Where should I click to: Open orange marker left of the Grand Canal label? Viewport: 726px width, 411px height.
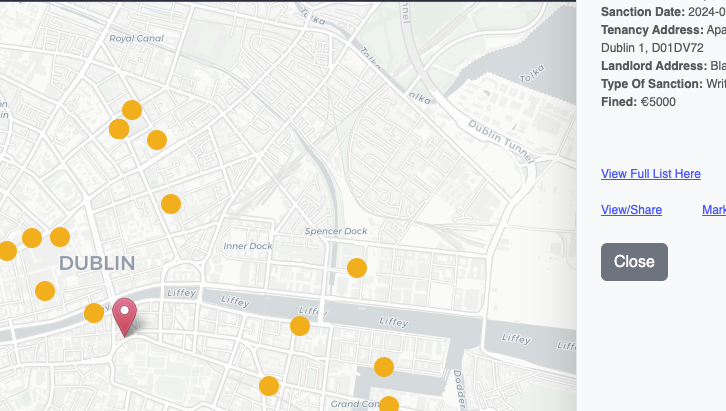tap(269, 386)
